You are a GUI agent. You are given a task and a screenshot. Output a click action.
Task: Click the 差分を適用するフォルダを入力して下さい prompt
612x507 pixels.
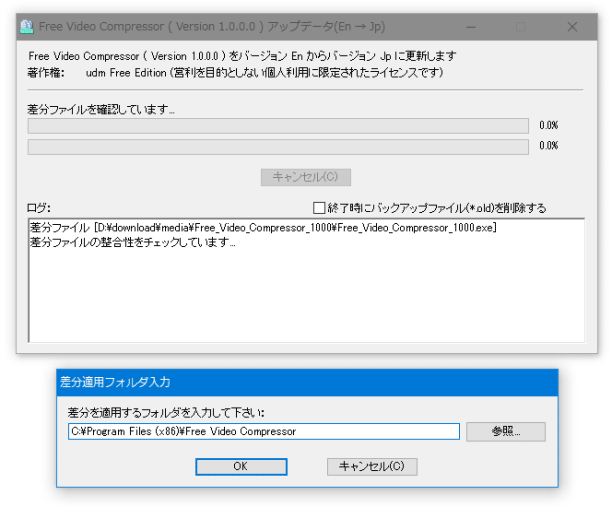pos(166,412)
